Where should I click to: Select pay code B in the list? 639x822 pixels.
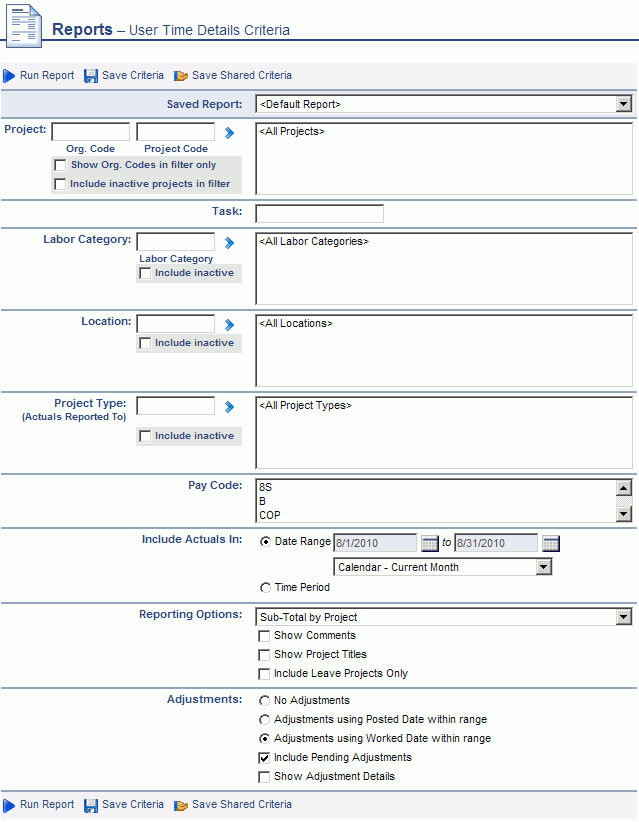click(x=263, y=502)
